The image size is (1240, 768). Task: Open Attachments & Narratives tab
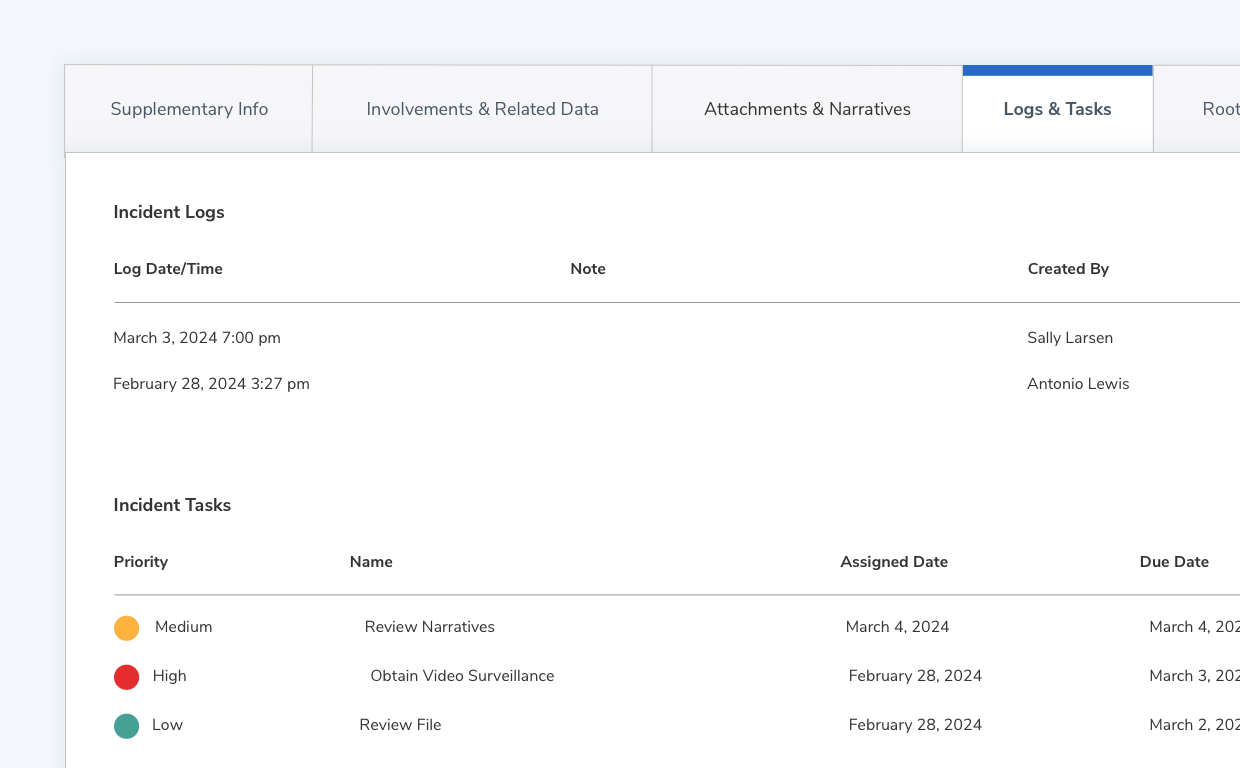807,109
